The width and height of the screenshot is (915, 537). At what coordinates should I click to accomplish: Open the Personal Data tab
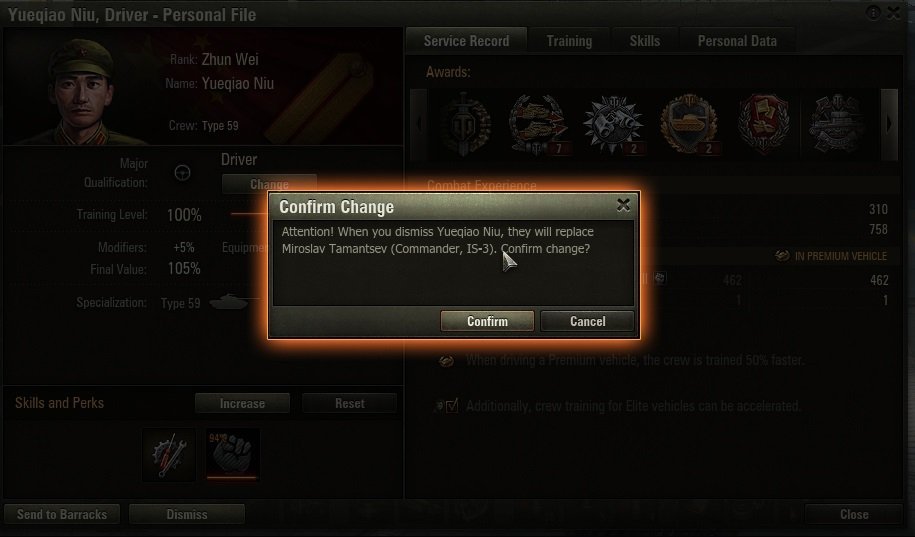click(737, 41)
